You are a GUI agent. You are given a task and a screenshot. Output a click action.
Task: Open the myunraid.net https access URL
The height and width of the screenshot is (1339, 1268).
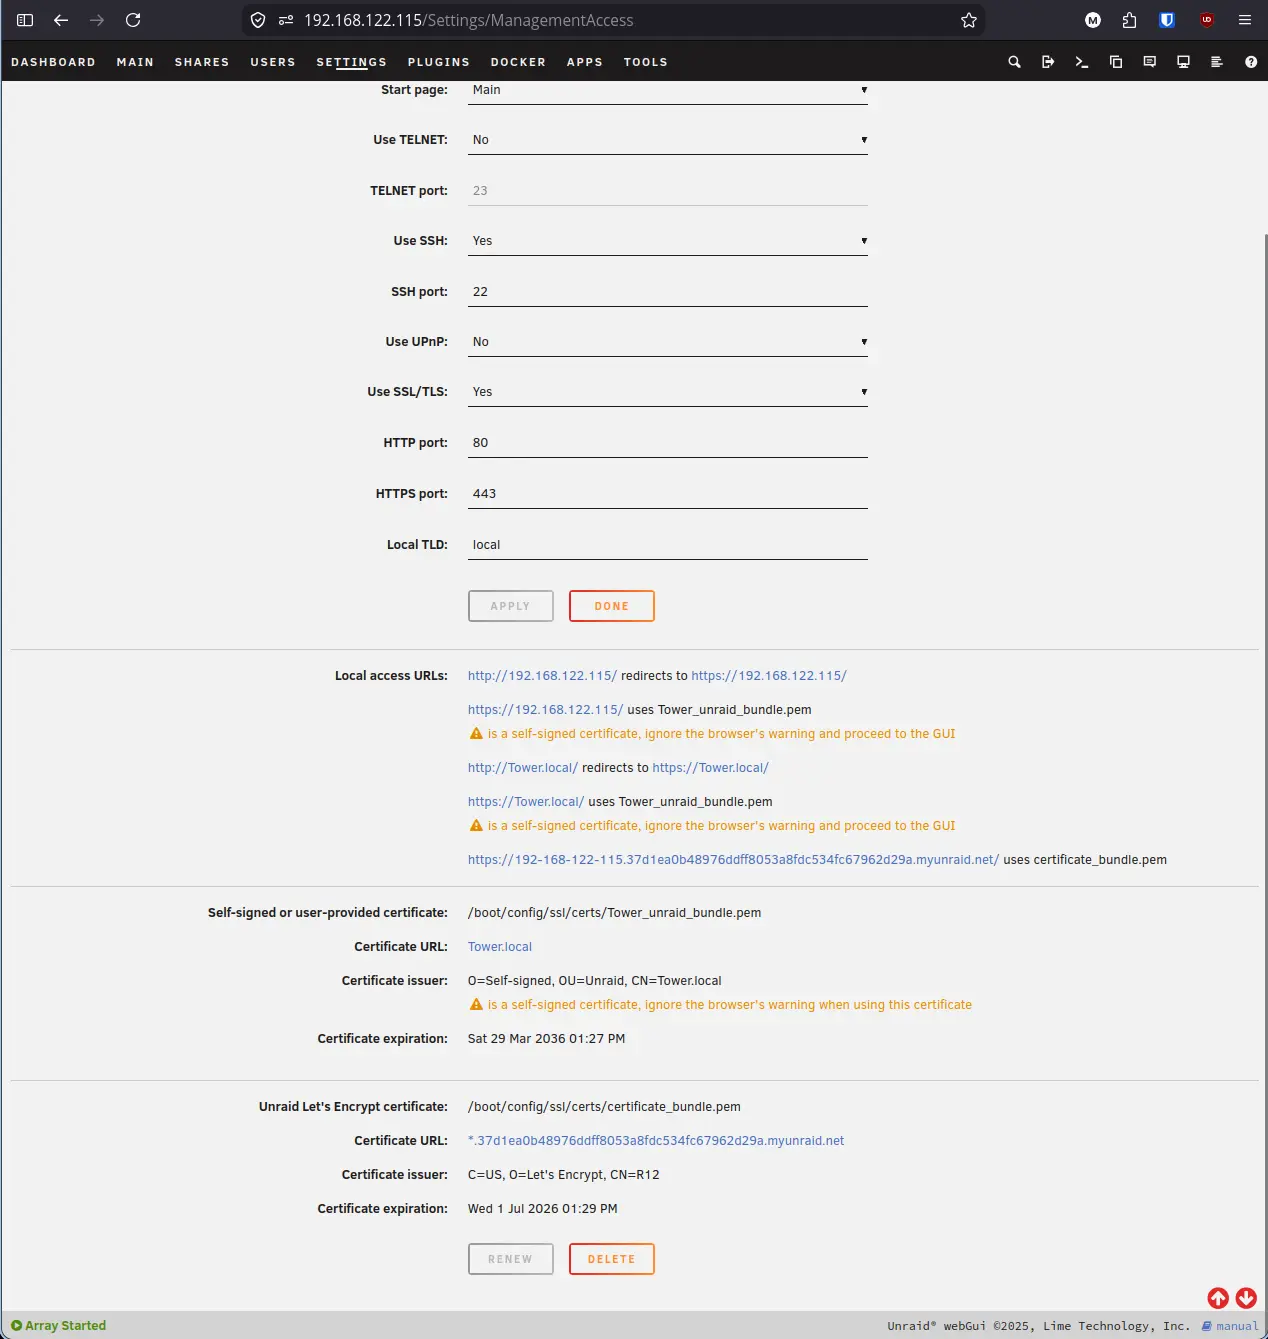pyautogui.click(x=733, y=860)
